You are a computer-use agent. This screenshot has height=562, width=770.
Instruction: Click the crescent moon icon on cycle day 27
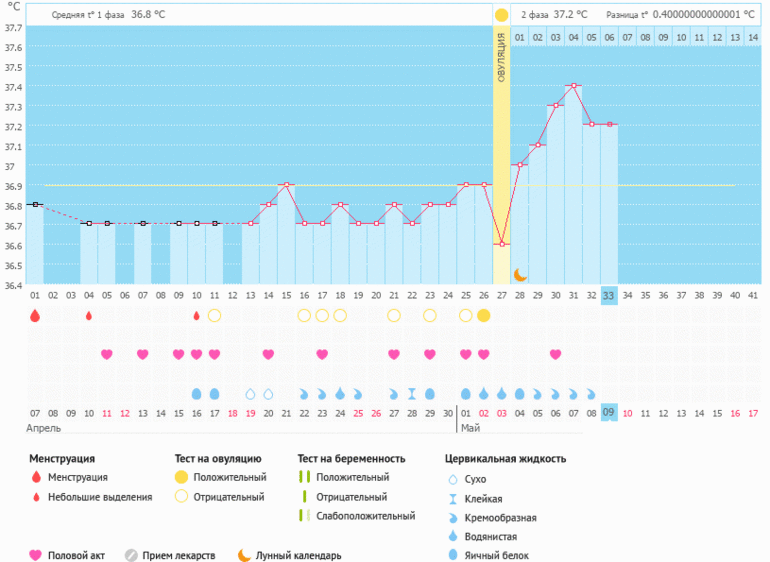click(520, 274)
